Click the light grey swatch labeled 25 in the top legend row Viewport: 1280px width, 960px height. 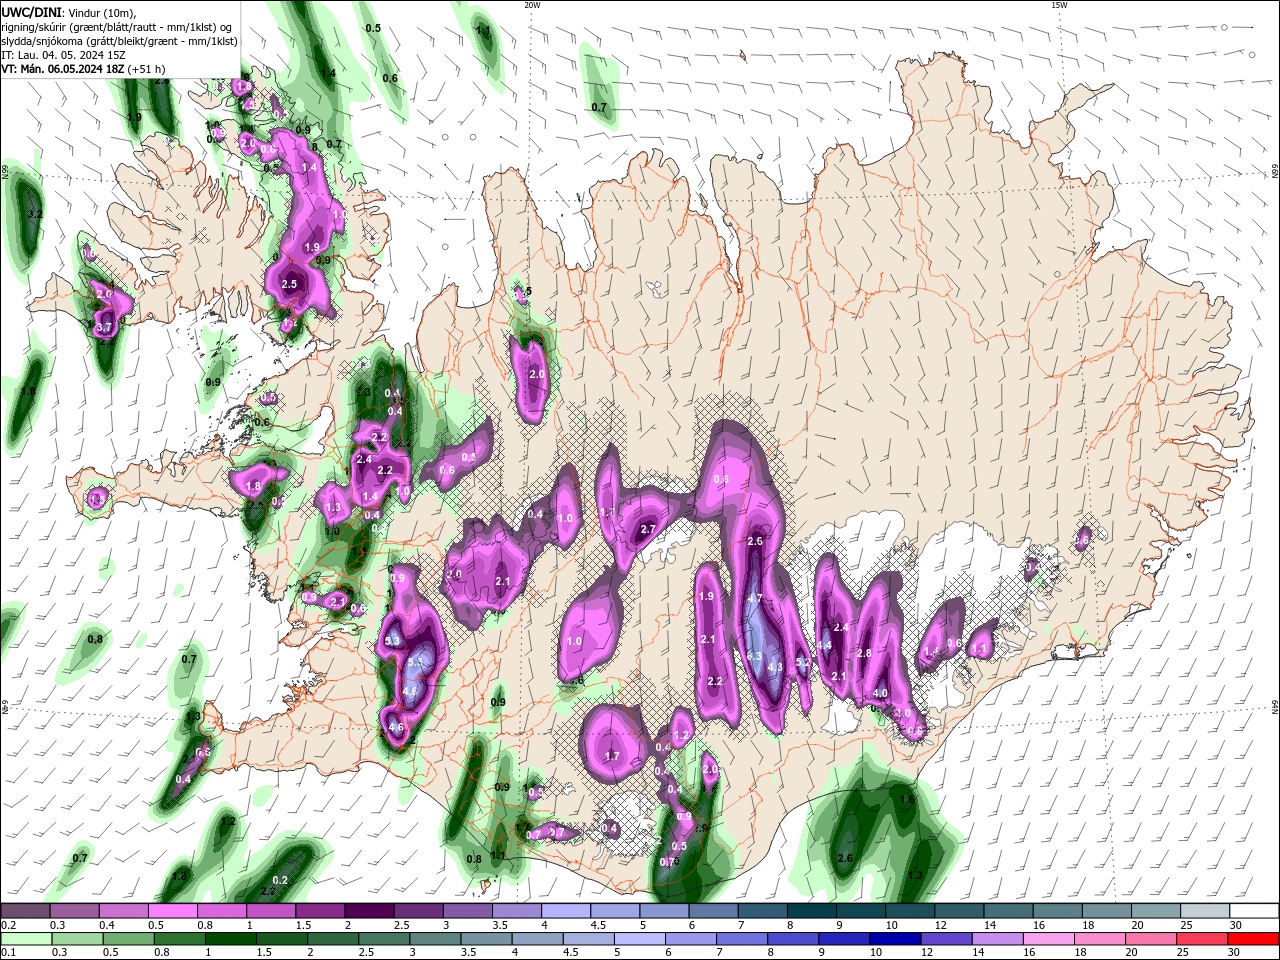click(1205, 911)
